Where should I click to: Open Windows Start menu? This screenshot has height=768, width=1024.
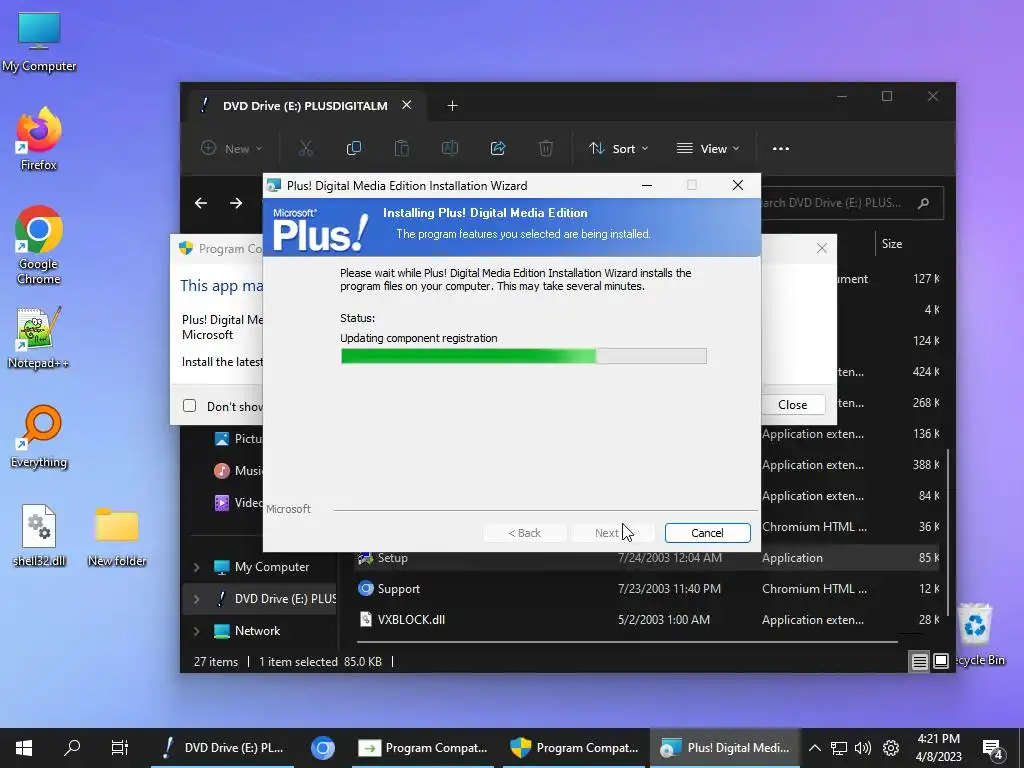click(x=24, y=748)
